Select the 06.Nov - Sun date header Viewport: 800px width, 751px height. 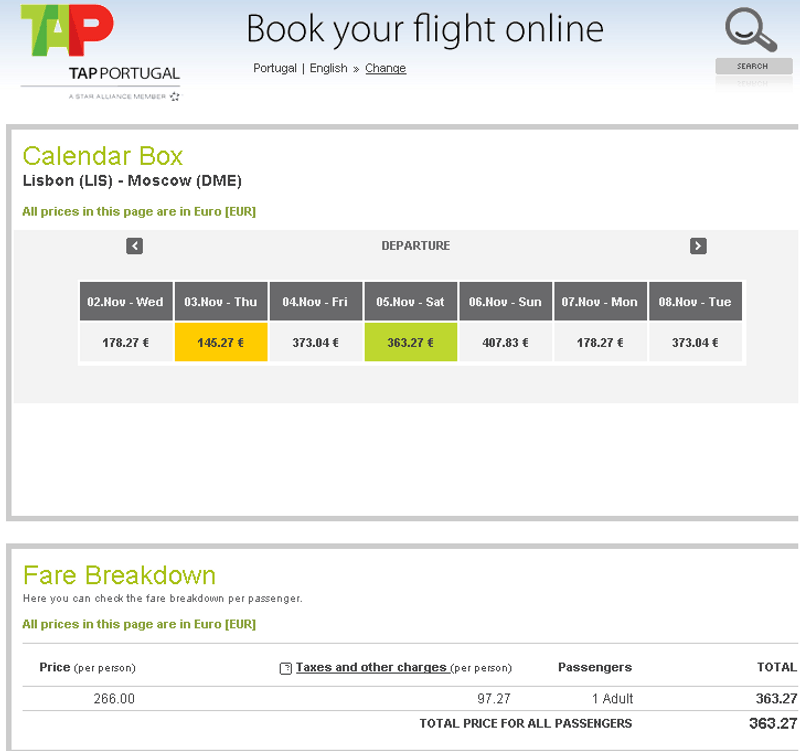tap(505, 301)
